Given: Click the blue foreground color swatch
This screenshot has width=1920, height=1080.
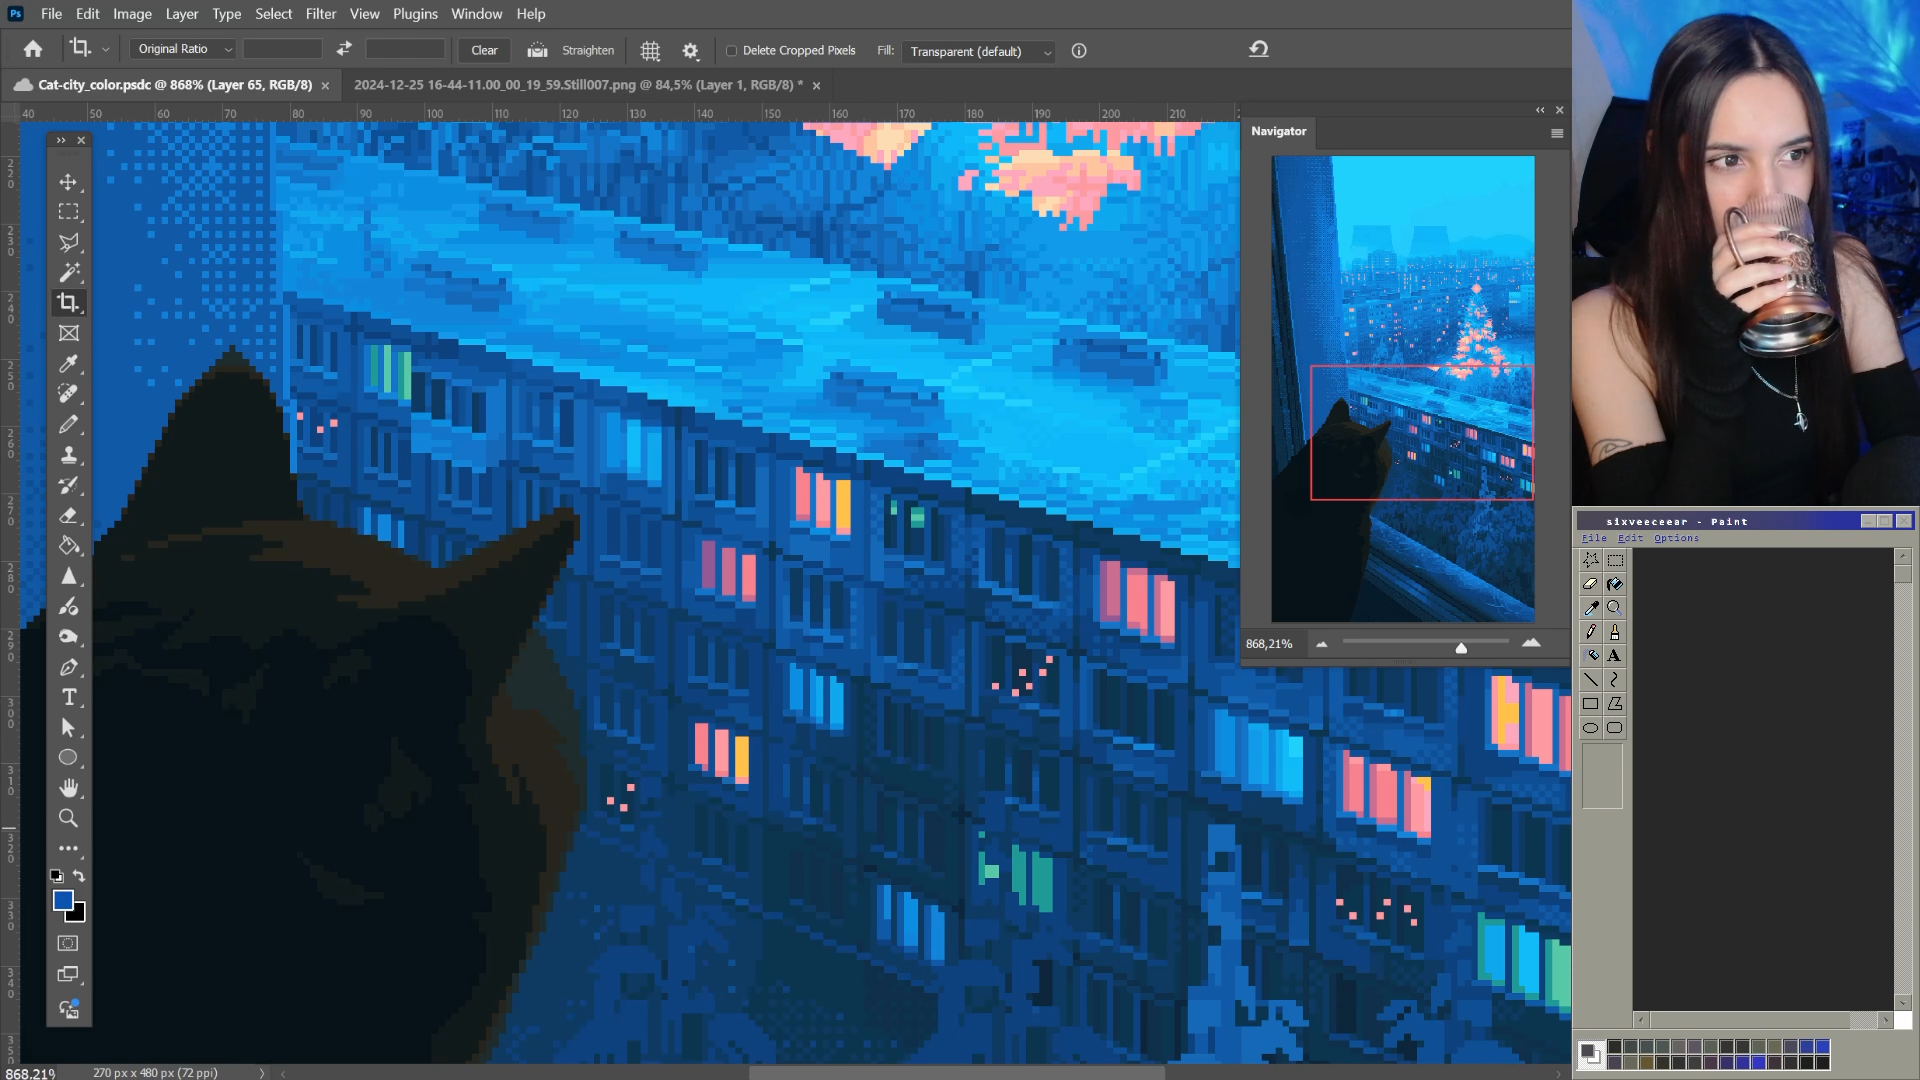Looking at the screenshot, I should 62,900.
